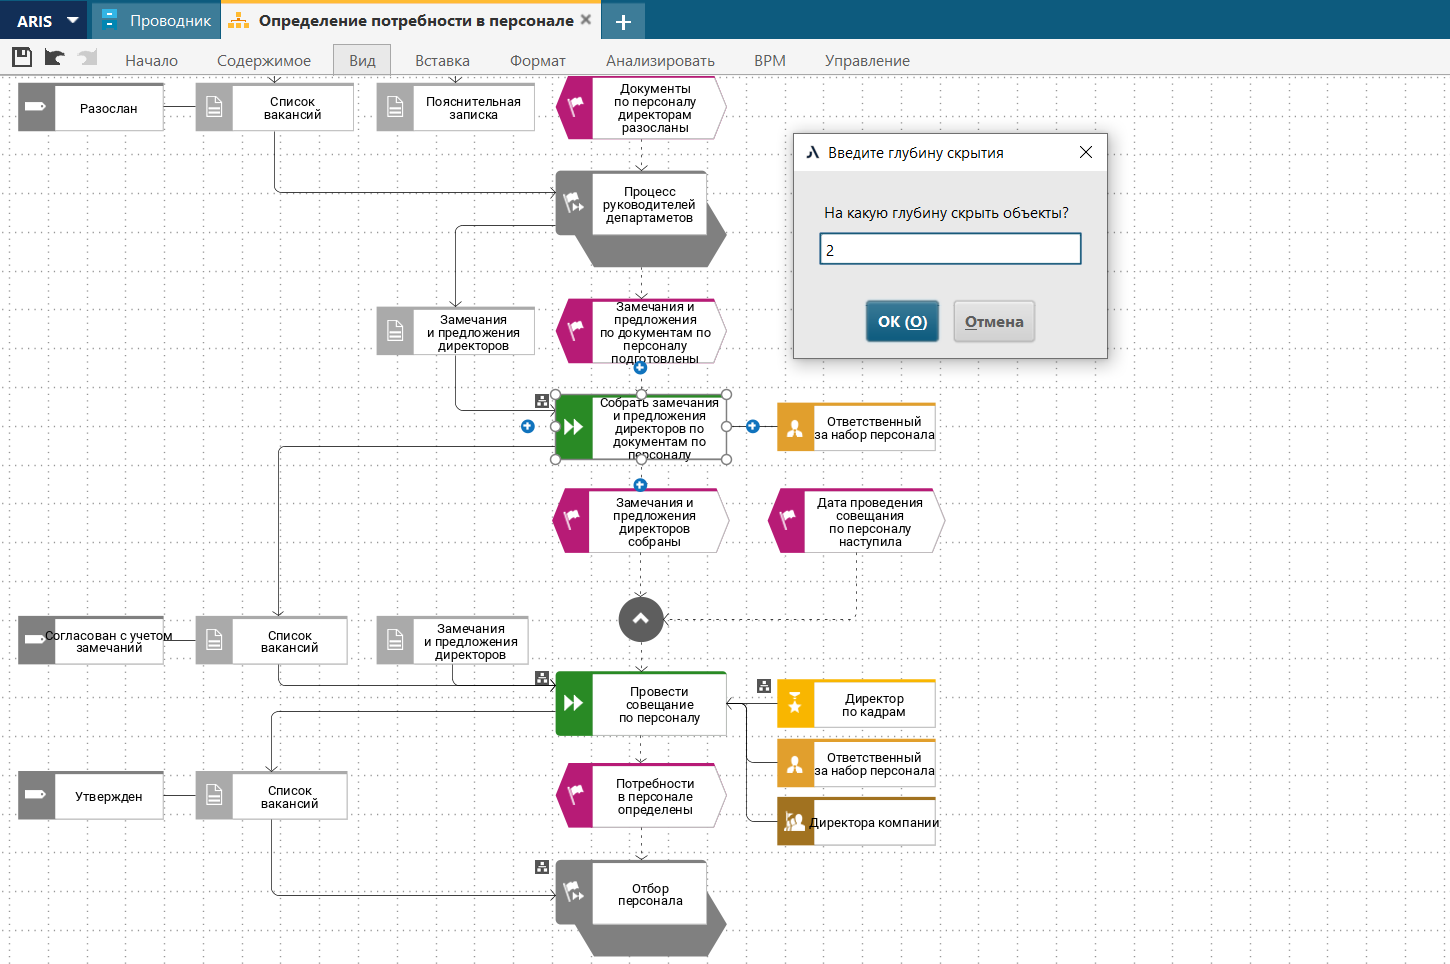The image size is (1450, 964).
Task: Open the Анализировать ribbon tab
Action: [660, 60]
